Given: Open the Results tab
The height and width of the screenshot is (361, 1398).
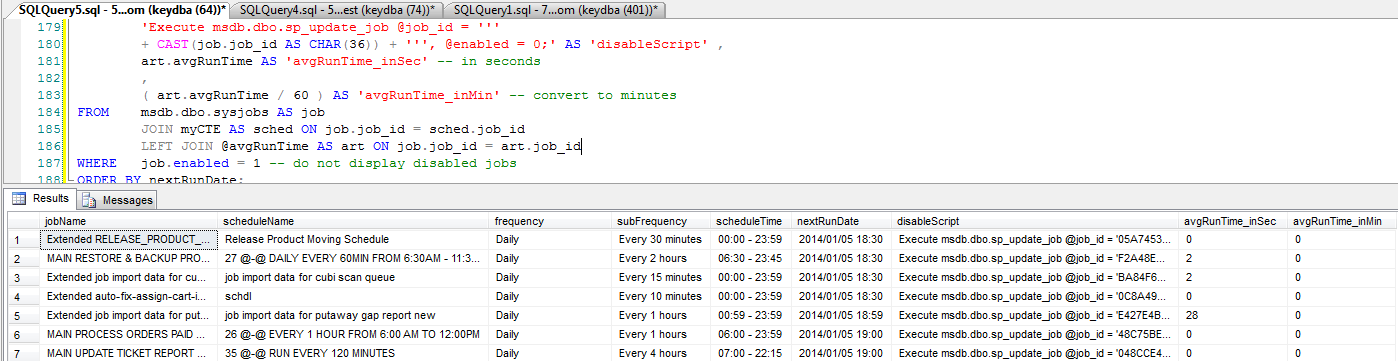Looking at the screenshot, I should [41, 198].
